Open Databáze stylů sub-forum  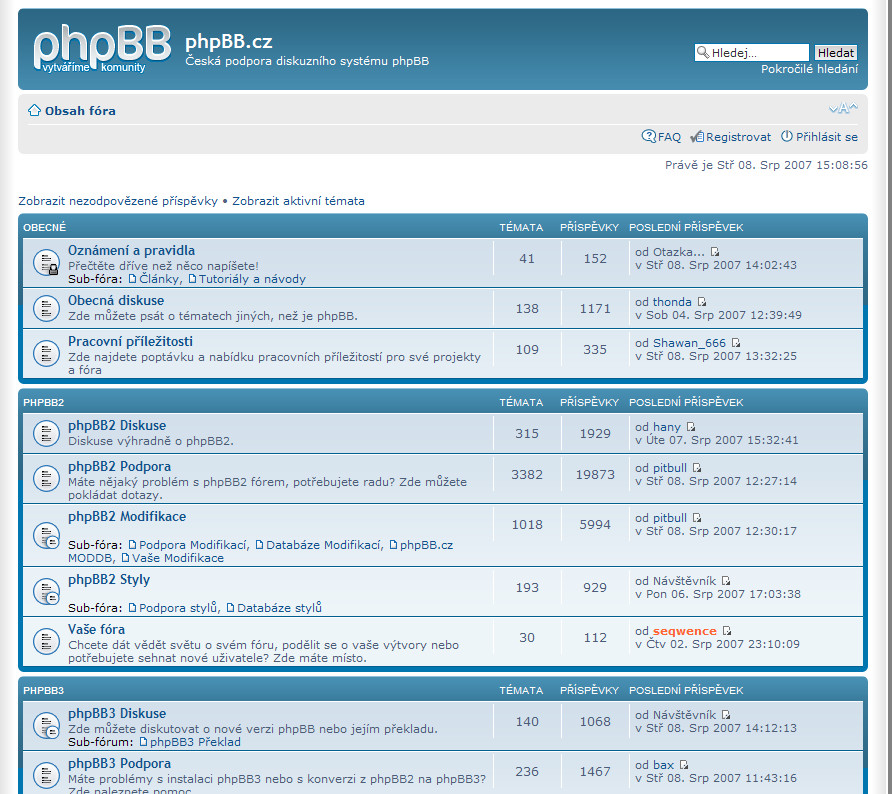click(279, 608)
